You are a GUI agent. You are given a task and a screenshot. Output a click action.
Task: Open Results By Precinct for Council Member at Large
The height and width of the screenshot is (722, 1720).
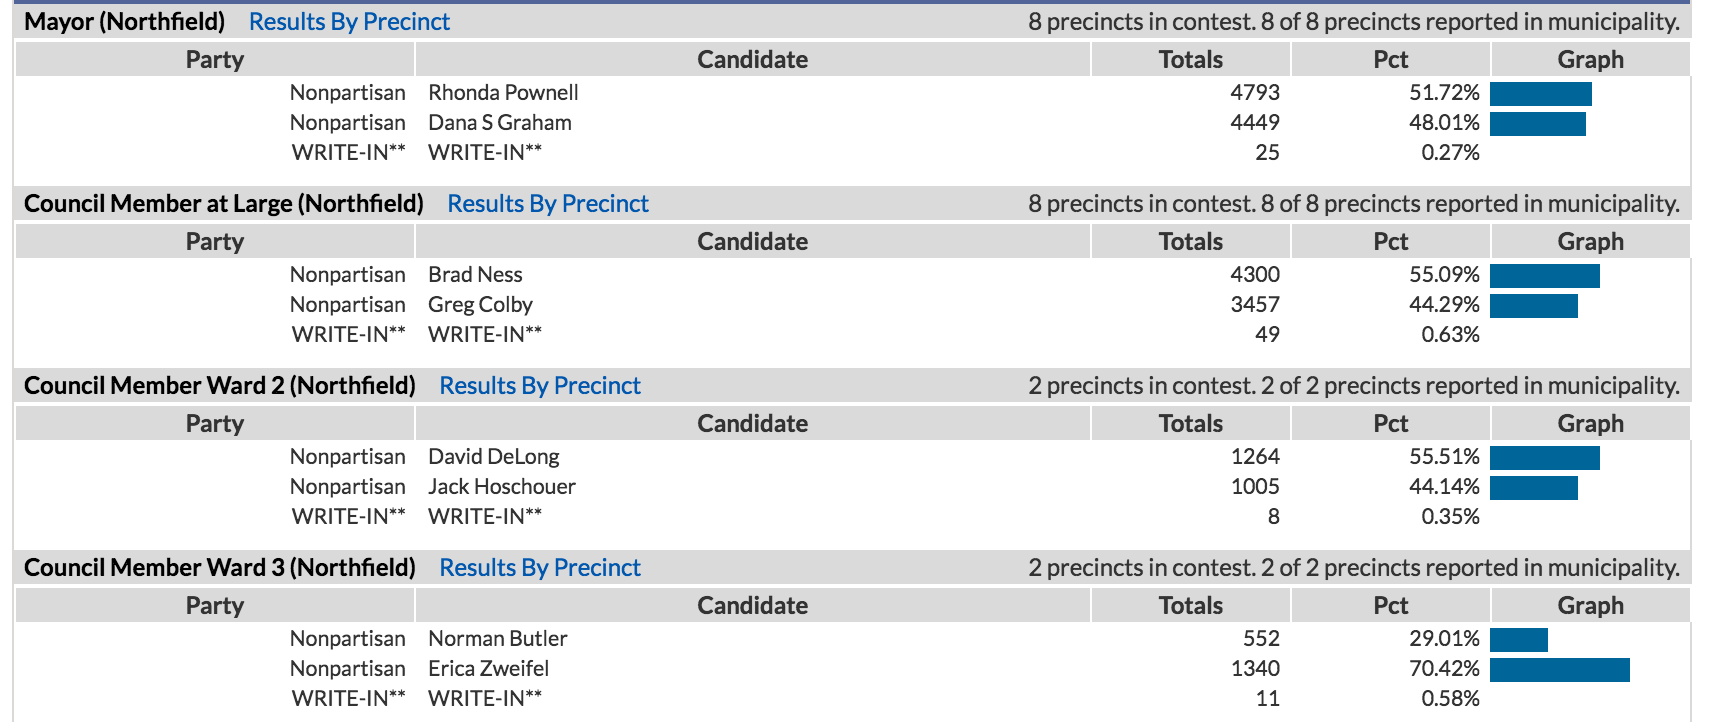(x=548, y=203)
